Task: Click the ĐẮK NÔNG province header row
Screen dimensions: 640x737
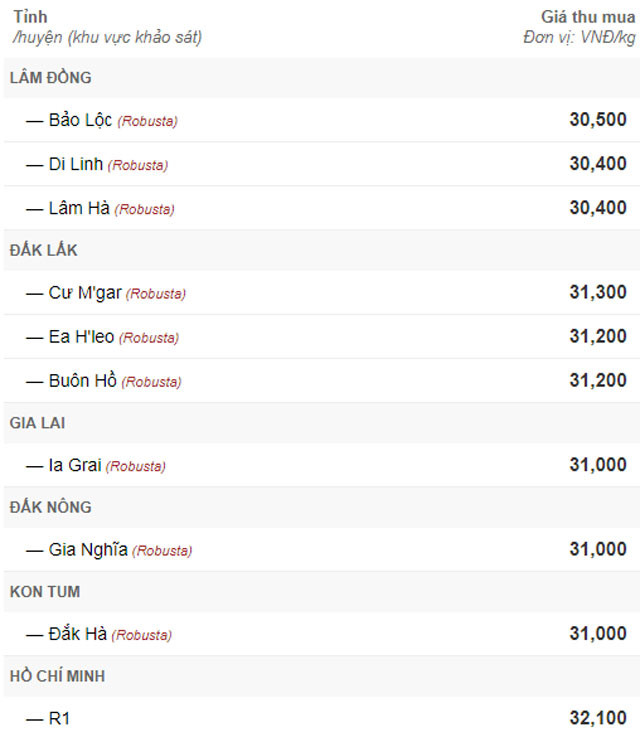Action: 50,507
